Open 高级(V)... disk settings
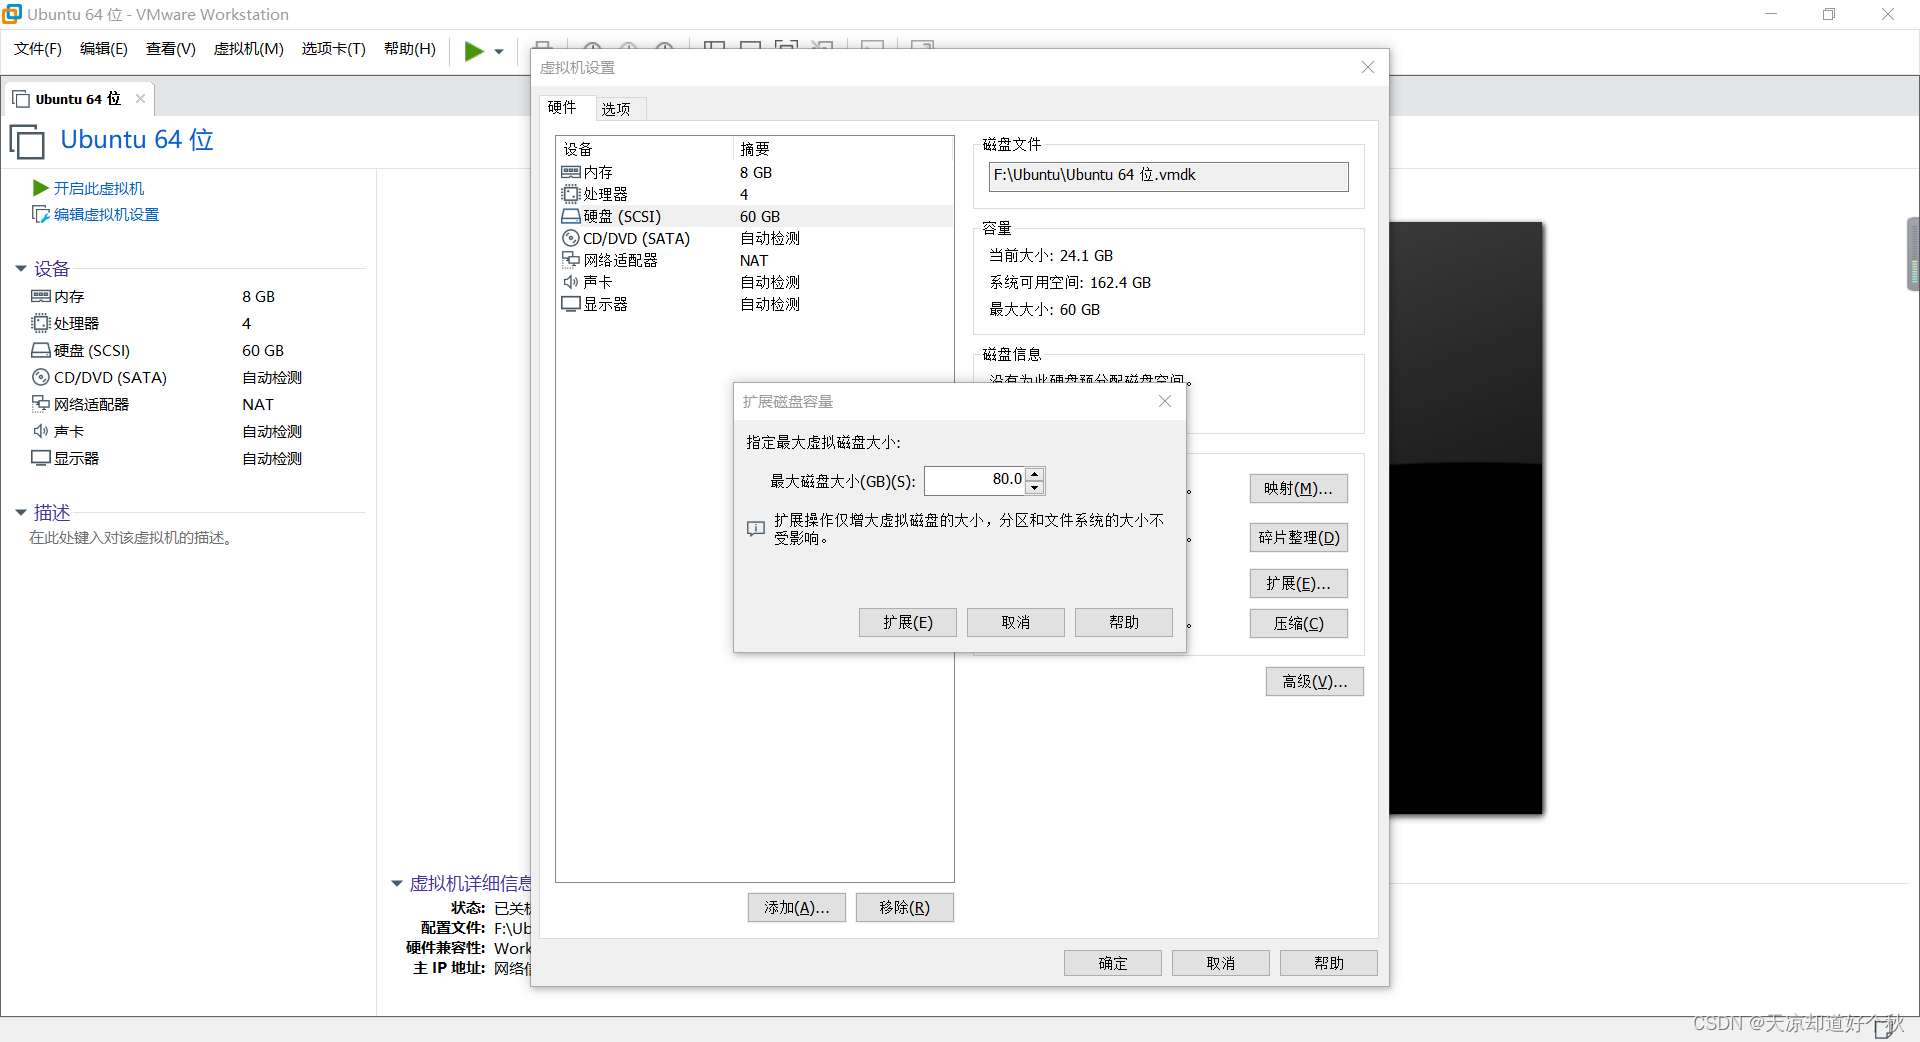 (x=1315, y=681)
